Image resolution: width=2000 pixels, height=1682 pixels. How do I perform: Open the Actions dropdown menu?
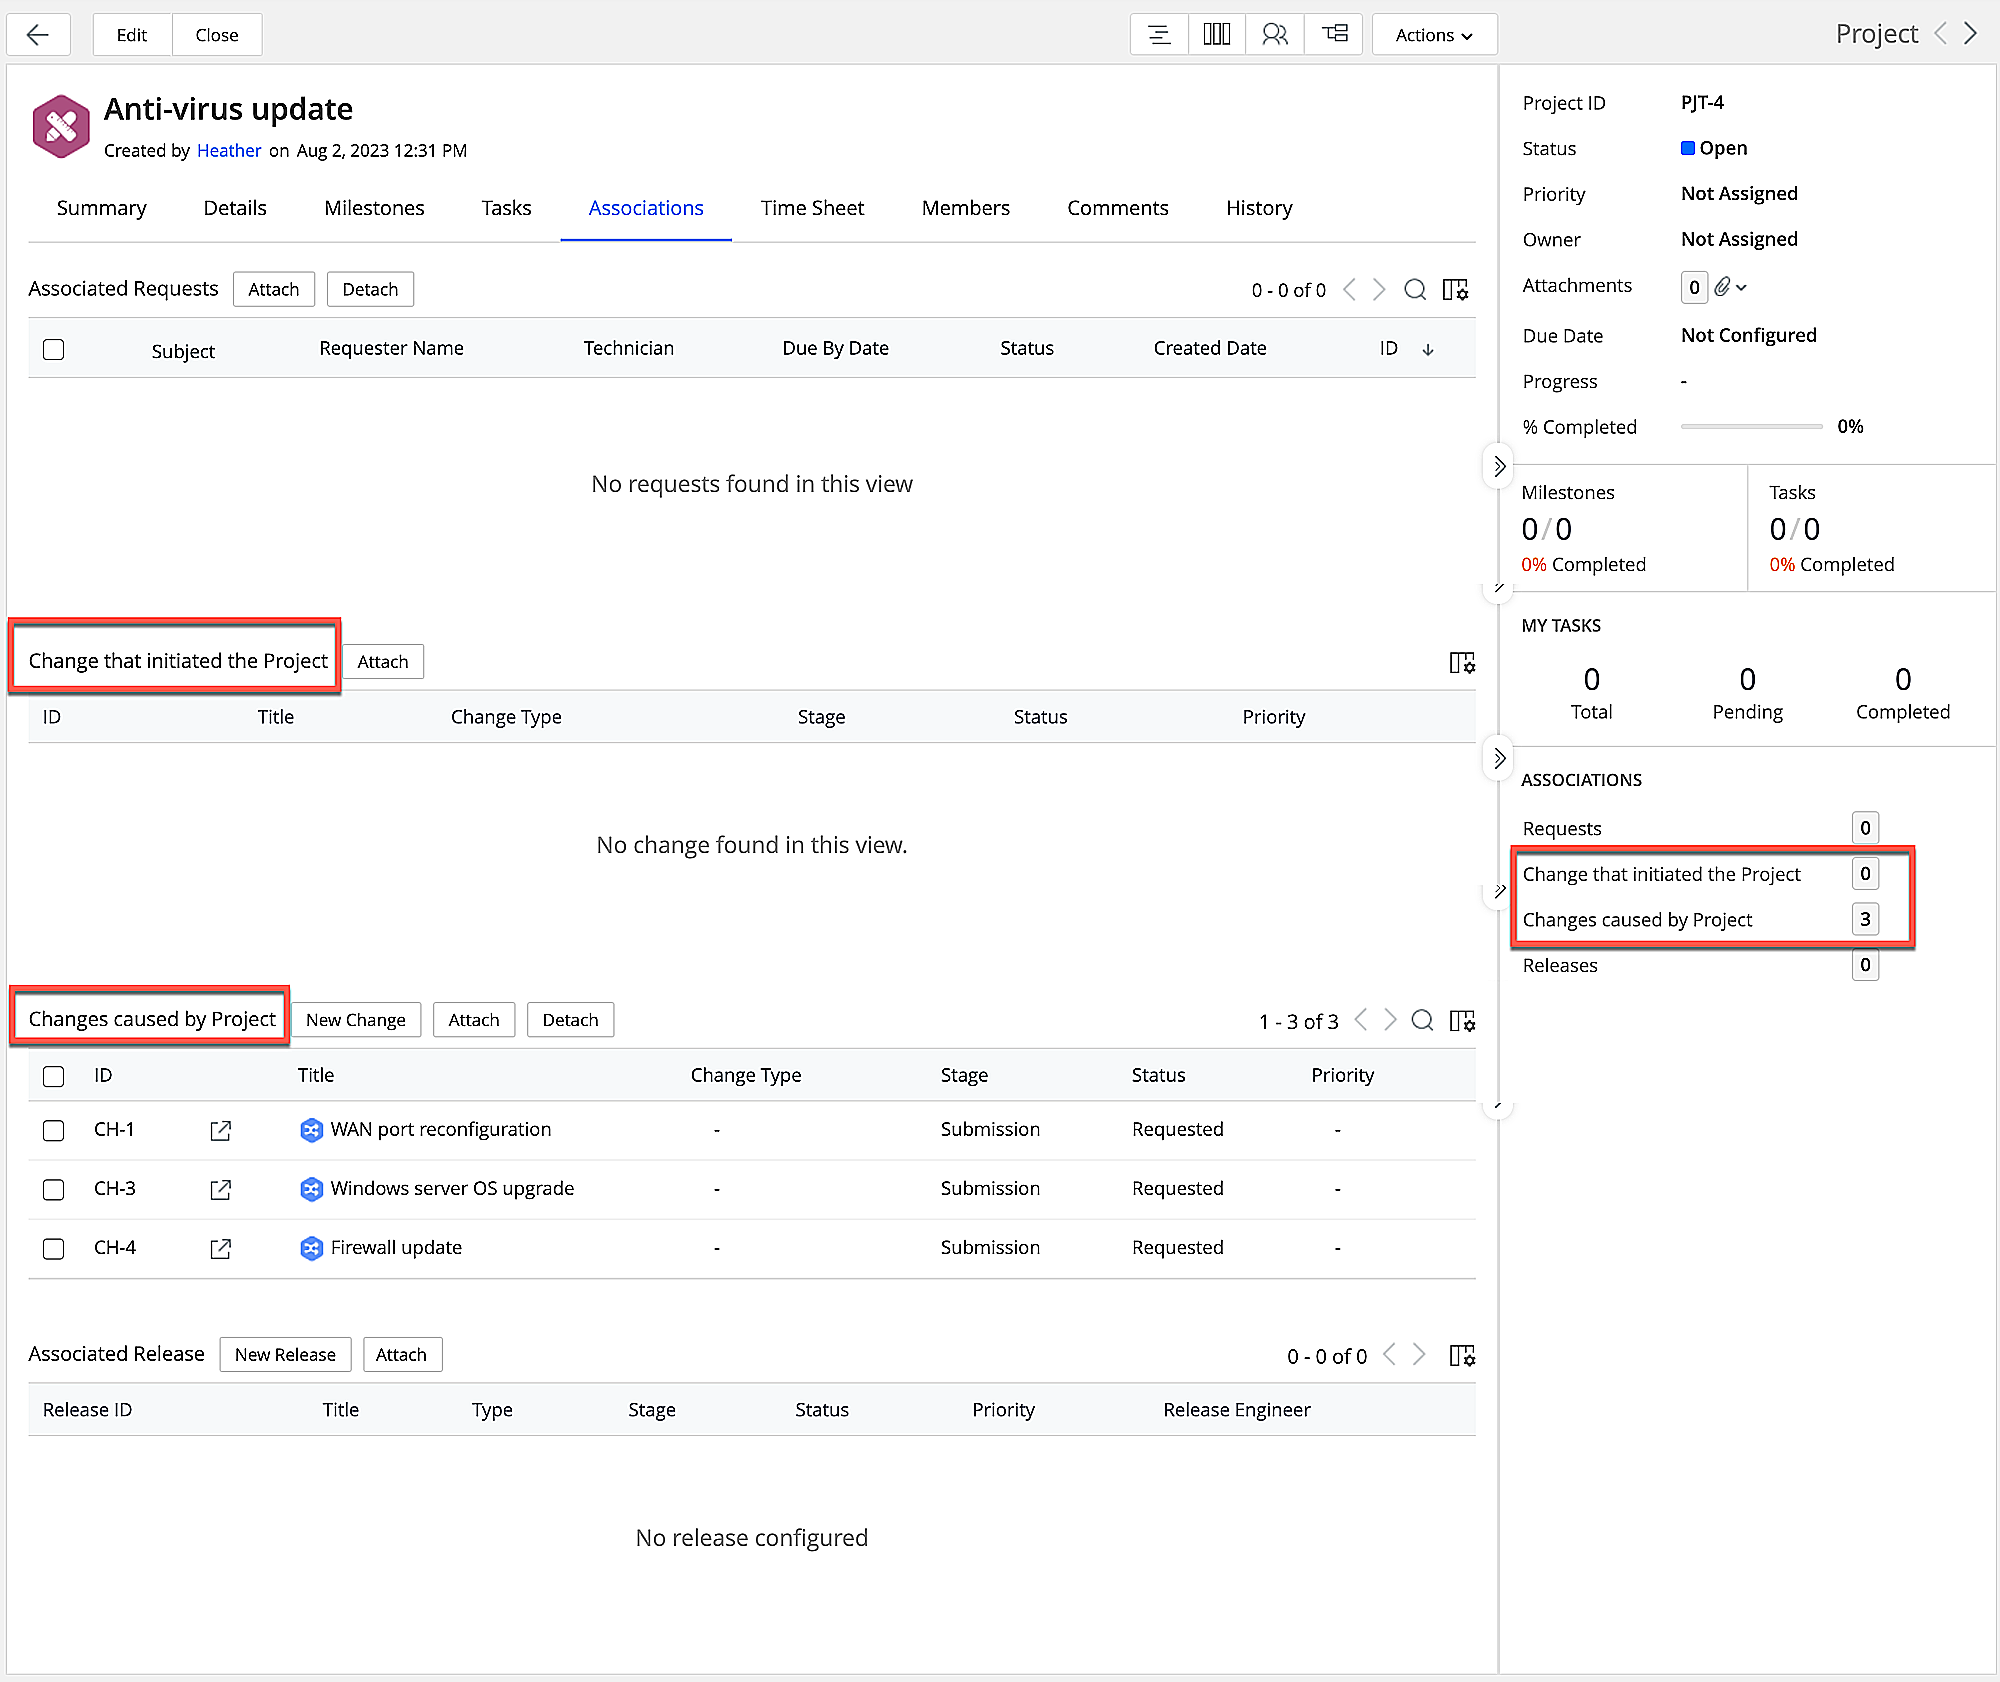(x=1434, y=35)
